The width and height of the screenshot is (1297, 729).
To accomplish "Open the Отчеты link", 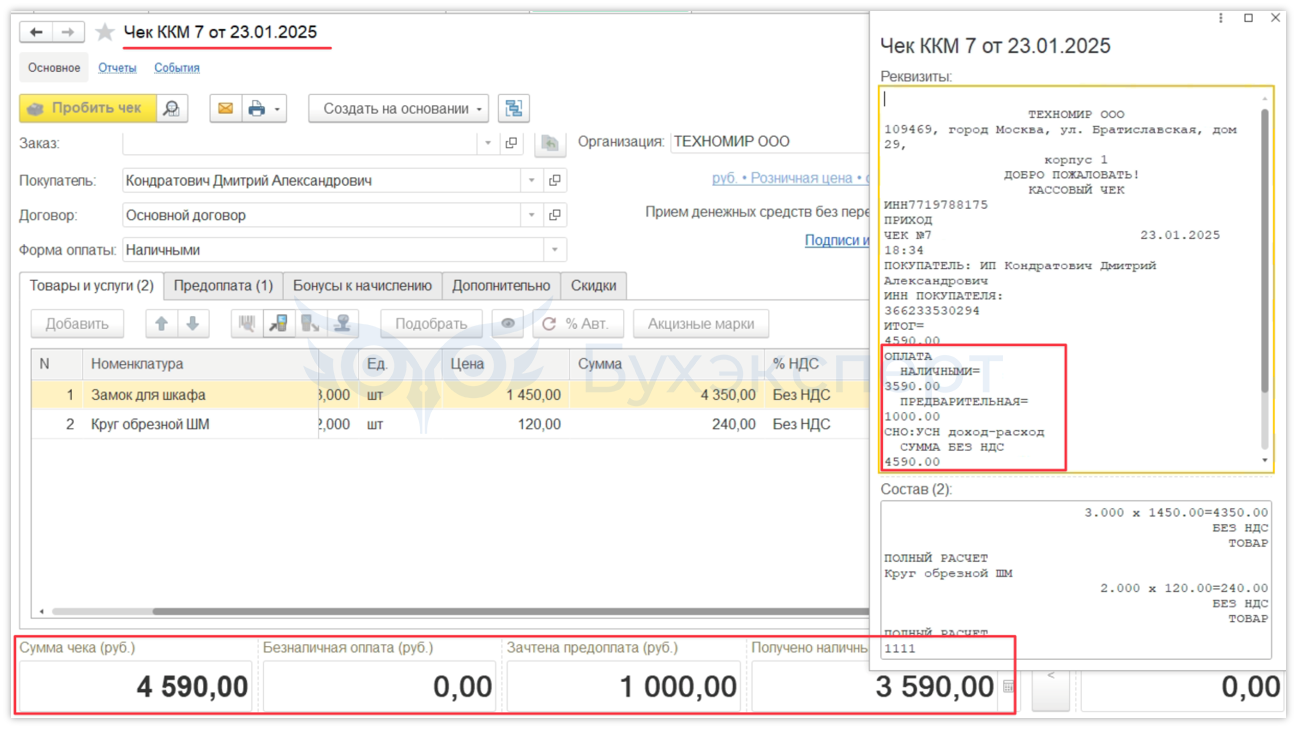I will coord(117,68).
